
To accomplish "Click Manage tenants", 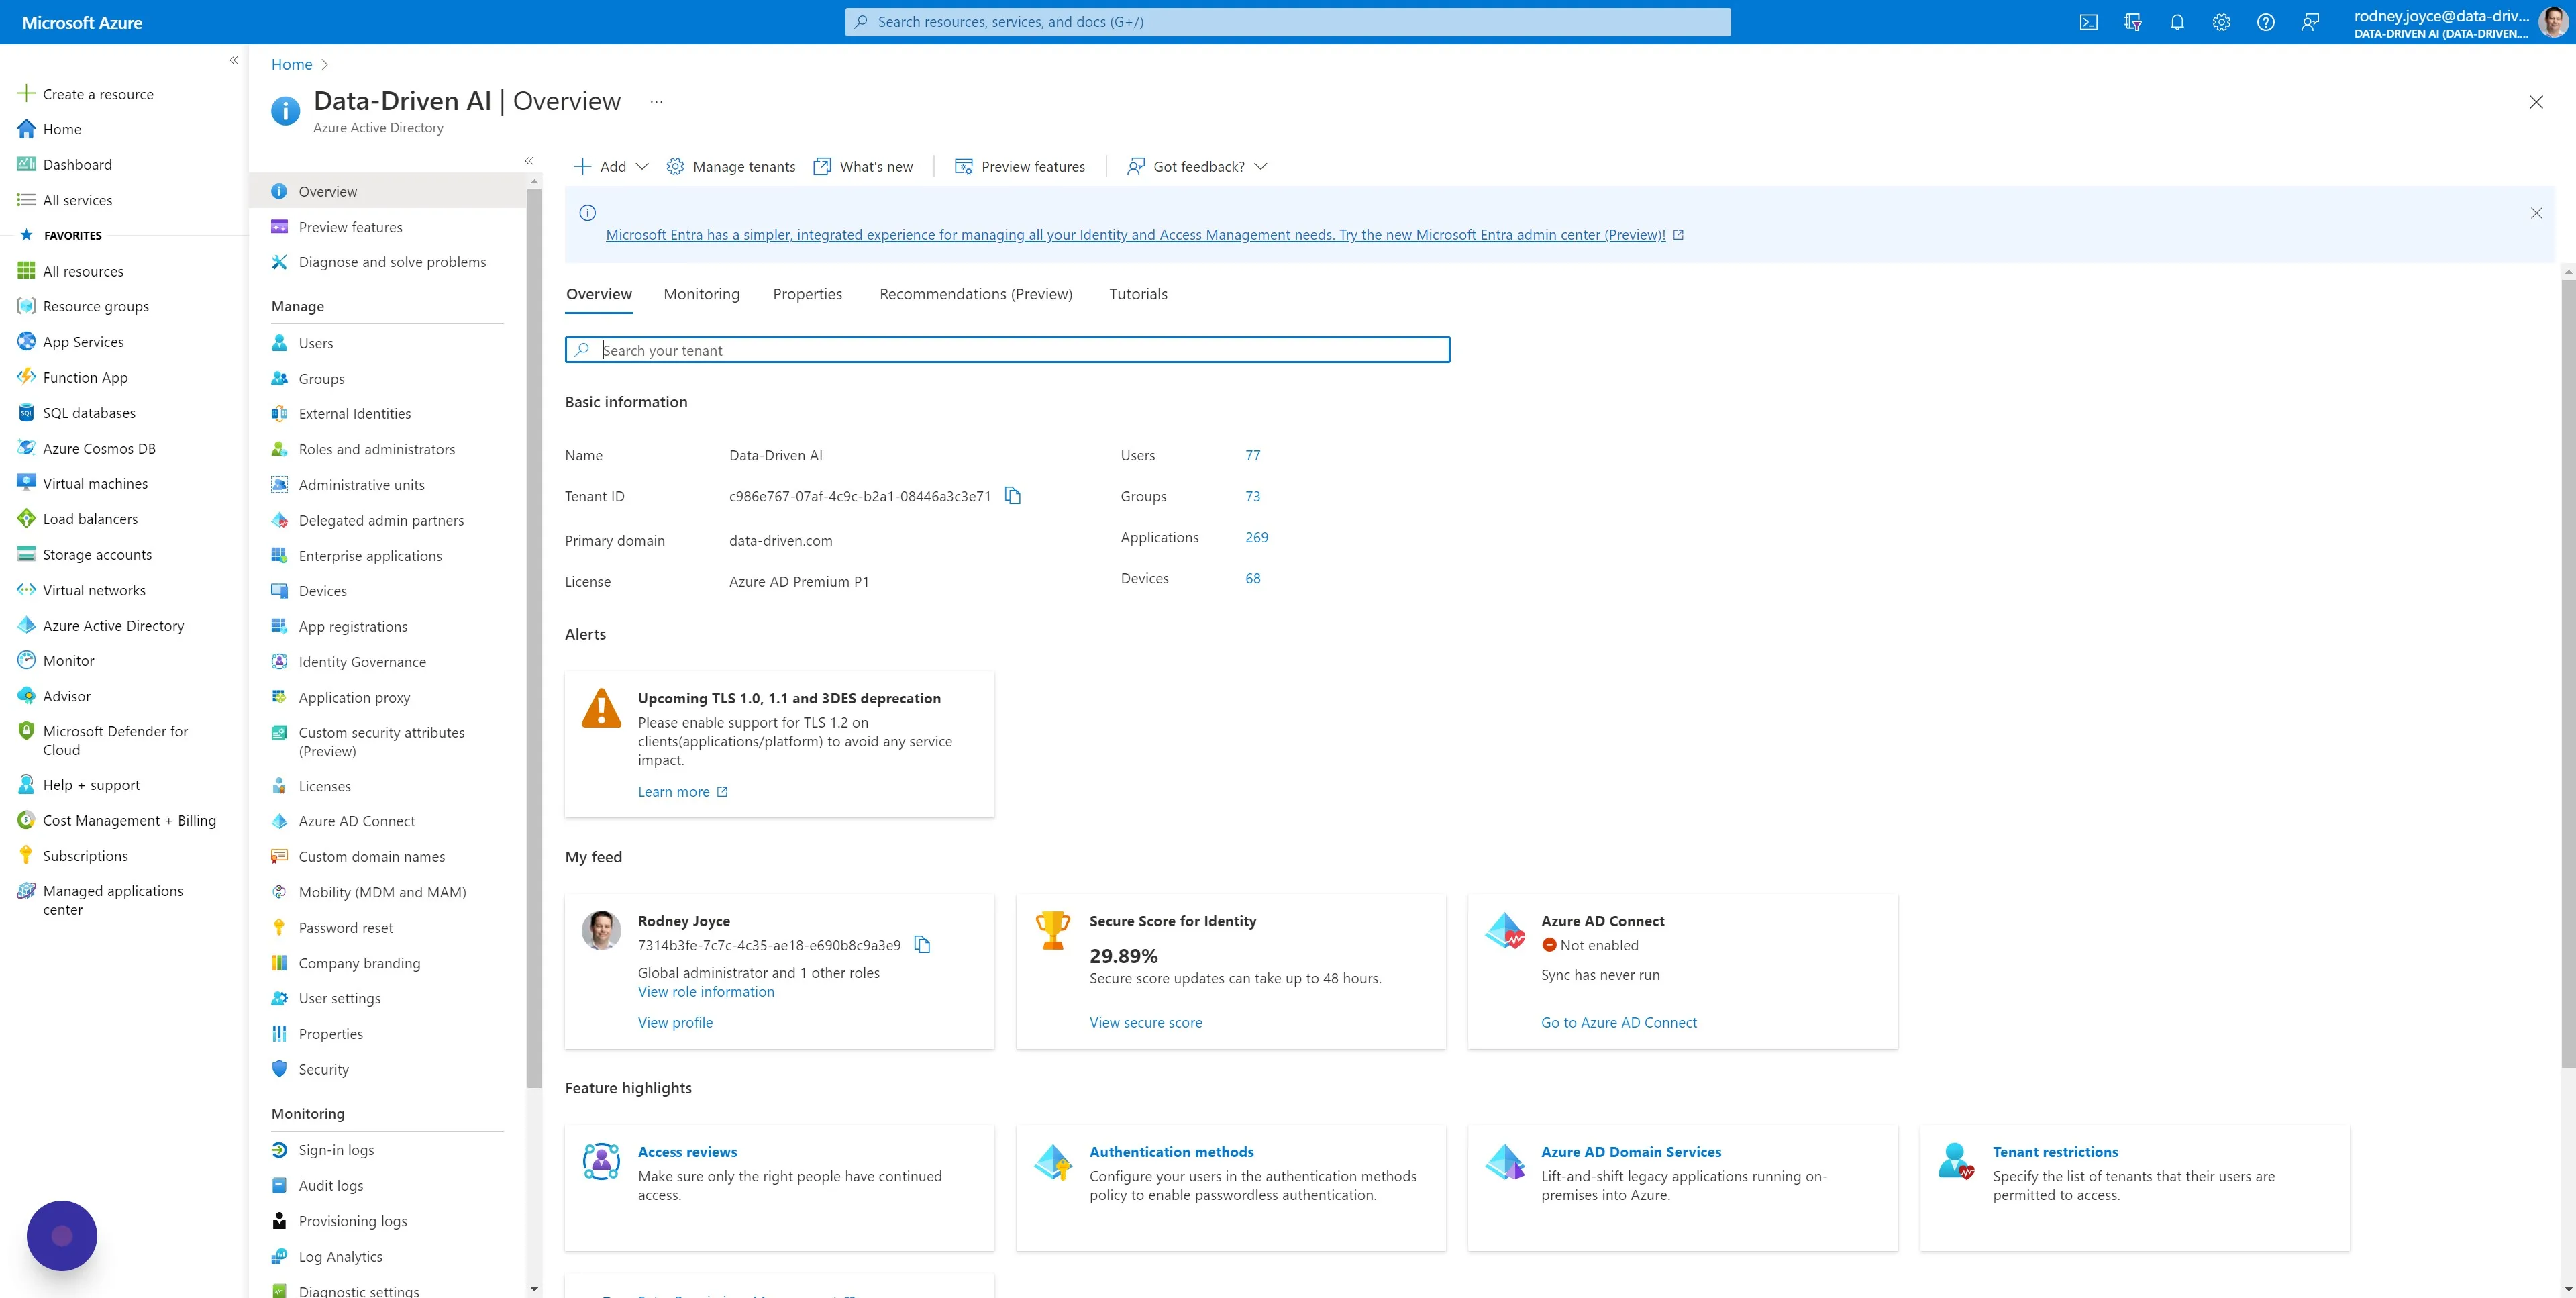I will coord(731,167).
